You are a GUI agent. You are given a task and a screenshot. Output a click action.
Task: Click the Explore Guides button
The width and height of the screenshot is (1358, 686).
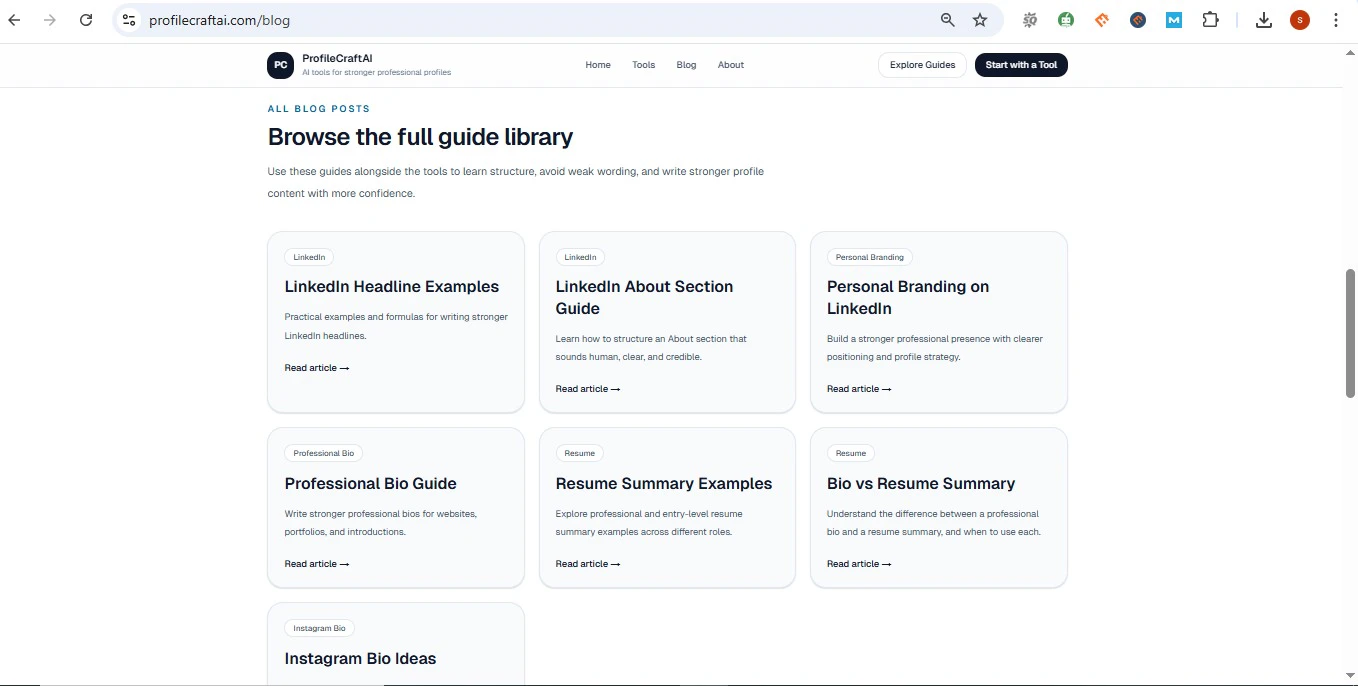tap(923, 65)
